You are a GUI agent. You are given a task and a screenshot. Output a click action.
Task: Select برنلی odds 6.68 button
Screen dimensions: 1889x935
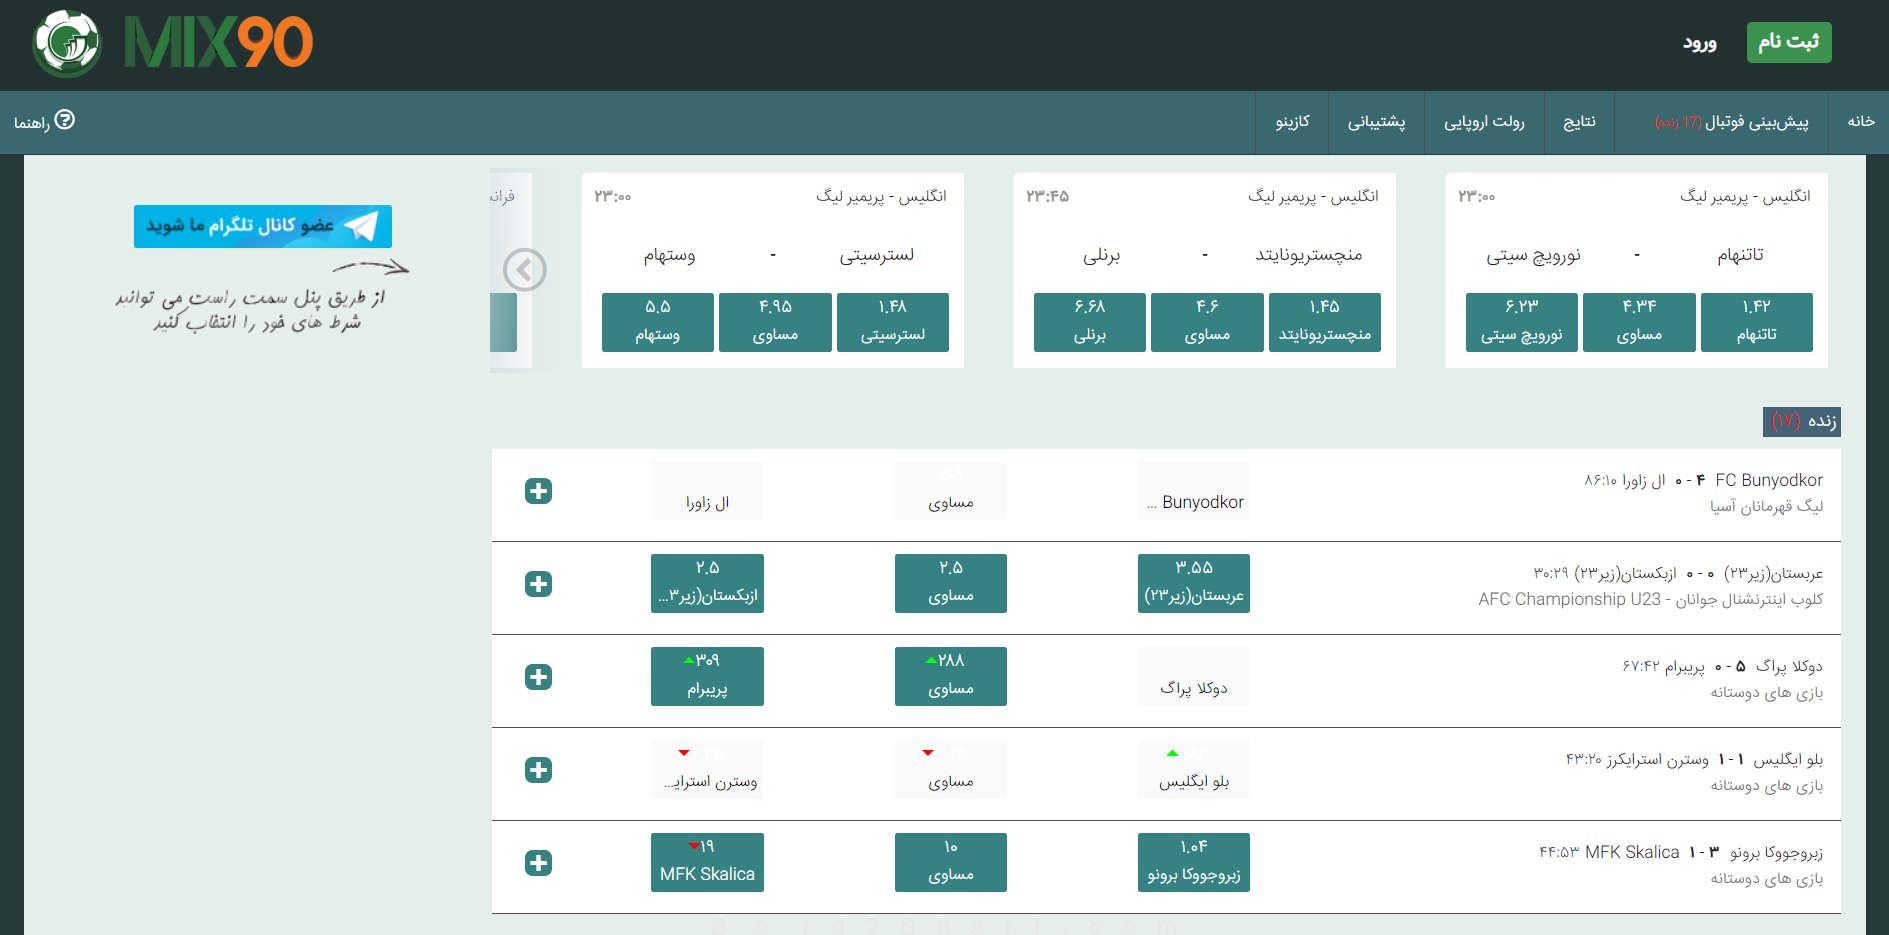[1089, 322]
